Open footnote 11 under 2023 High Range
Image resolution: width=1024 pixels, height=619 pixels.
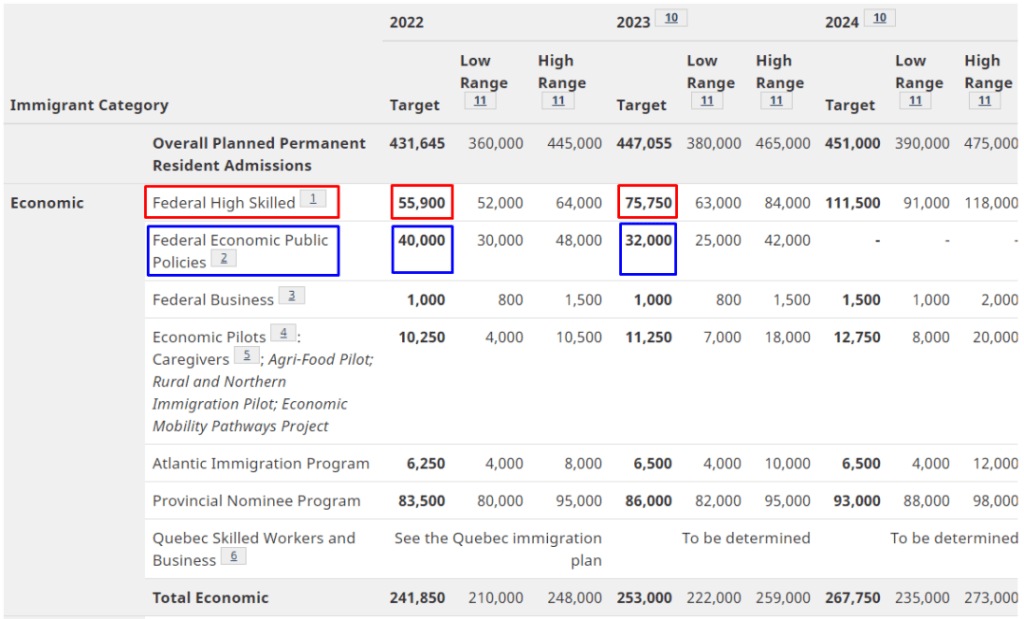[775, 101]
